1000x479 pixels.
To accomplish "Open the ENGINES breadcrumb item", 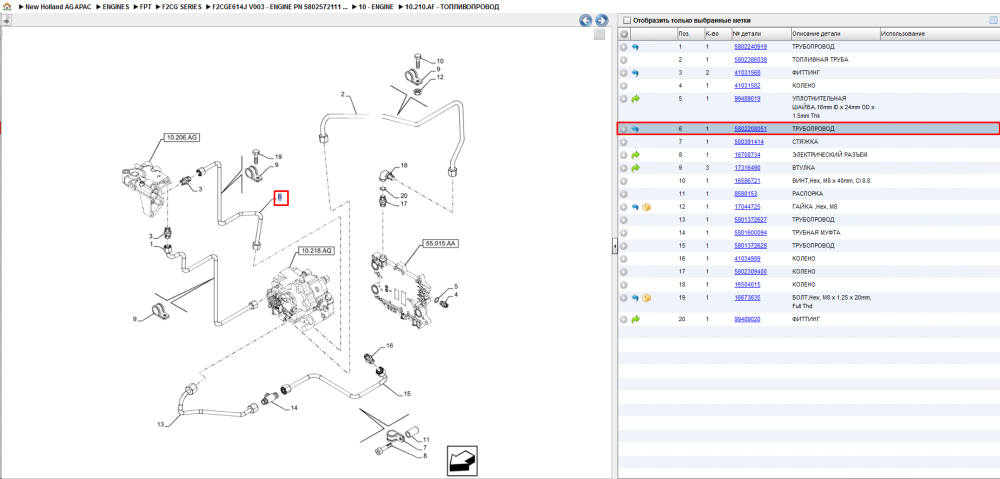I will coord(115,6).
